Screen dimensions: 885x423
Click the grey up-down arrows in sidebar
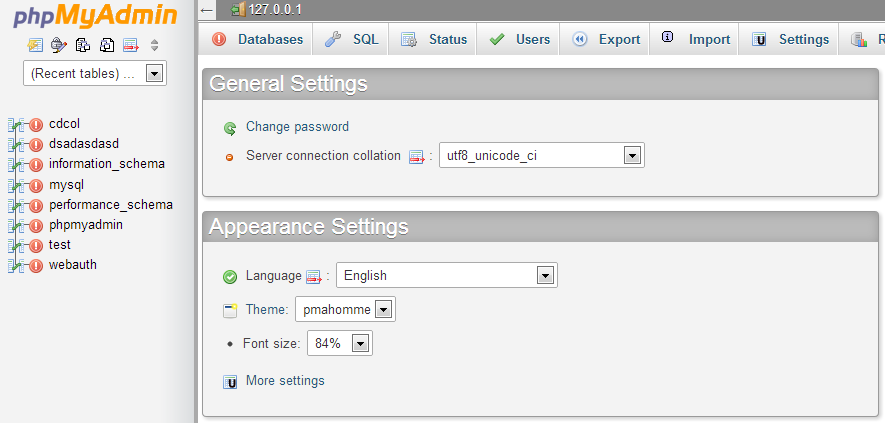click(155, 45)
